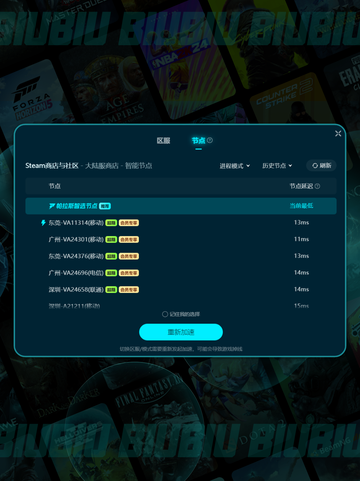This screenshot has height=481, width=360.
Task: Select the highlighted 智选节点 smart node row
Action: tap(181, 206)
